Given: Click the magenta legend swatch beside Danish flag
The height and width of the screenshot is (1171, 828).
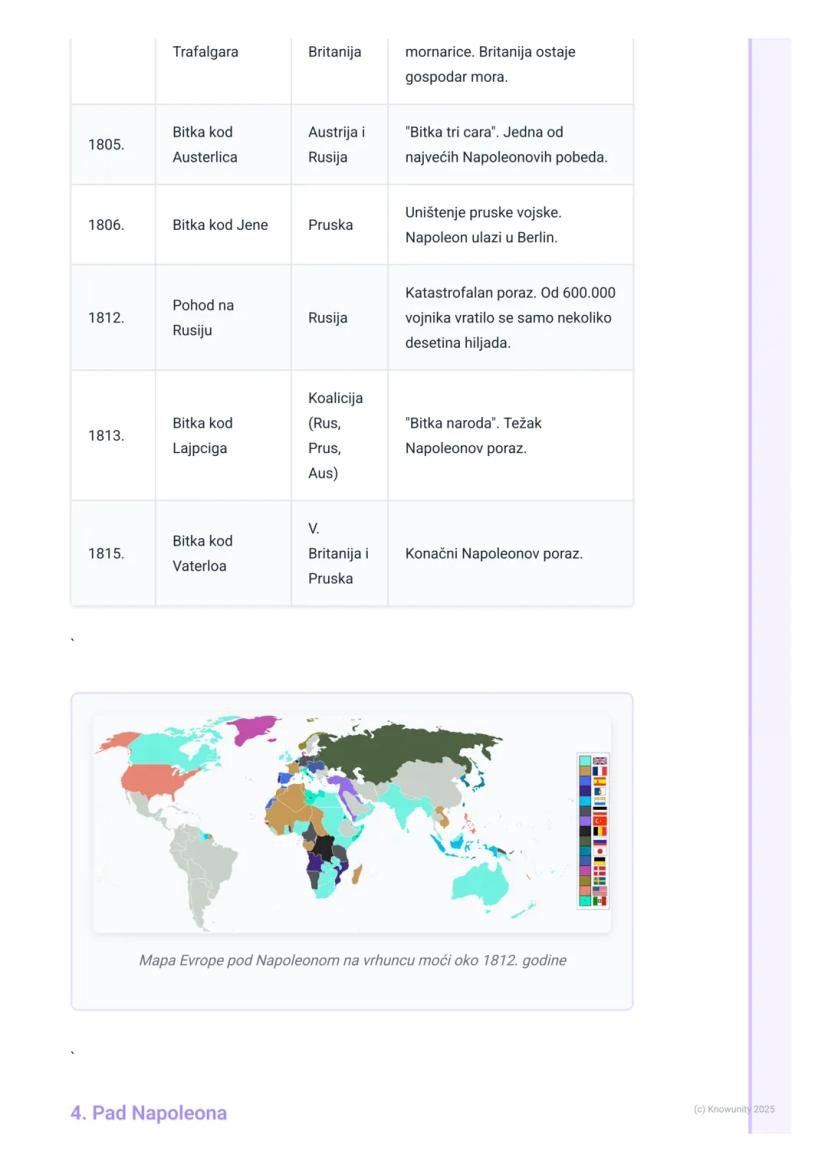Looking at the screenshot, I should 585,871.
